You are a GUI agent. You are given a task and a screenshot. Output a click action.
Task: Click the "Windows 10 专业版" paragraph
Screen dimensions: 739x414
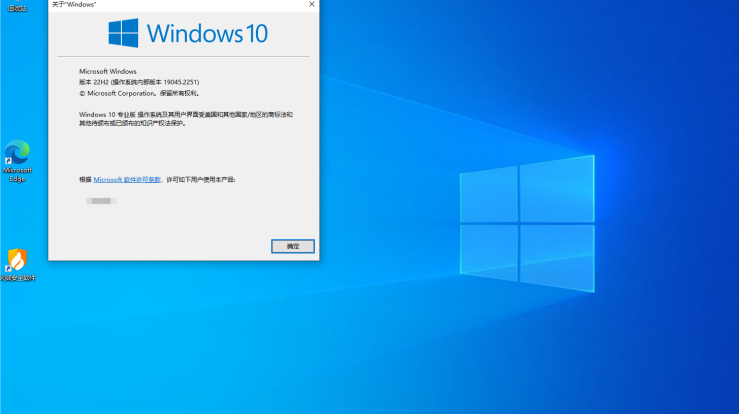pyautogui.click(x=186, y=119)
